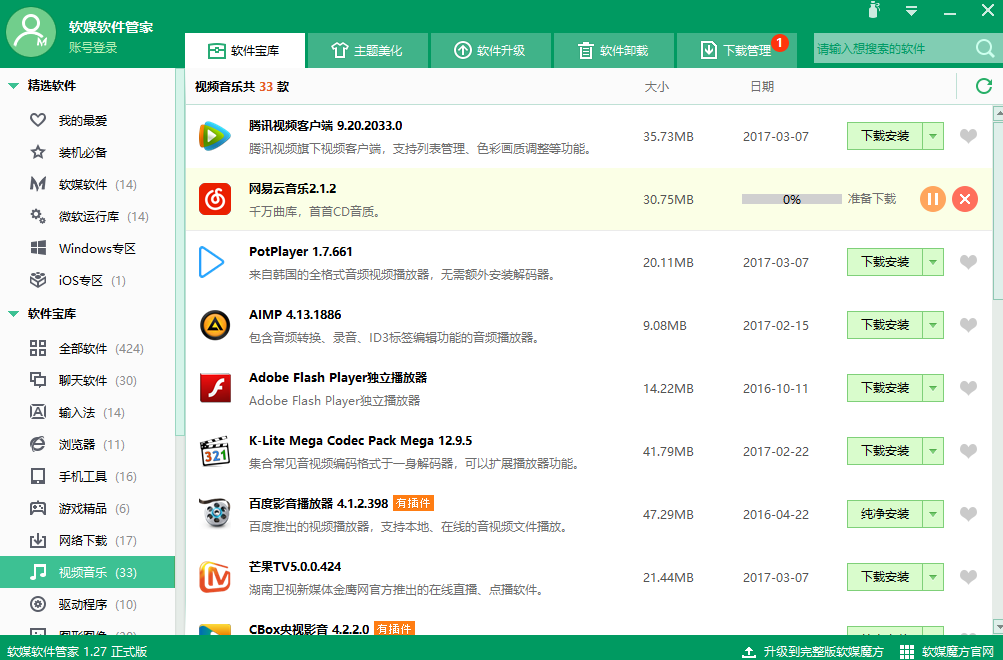1003x660 pixels.
Task: Click the Adobe Flash Player icon
Action: (x=212, y=388)
